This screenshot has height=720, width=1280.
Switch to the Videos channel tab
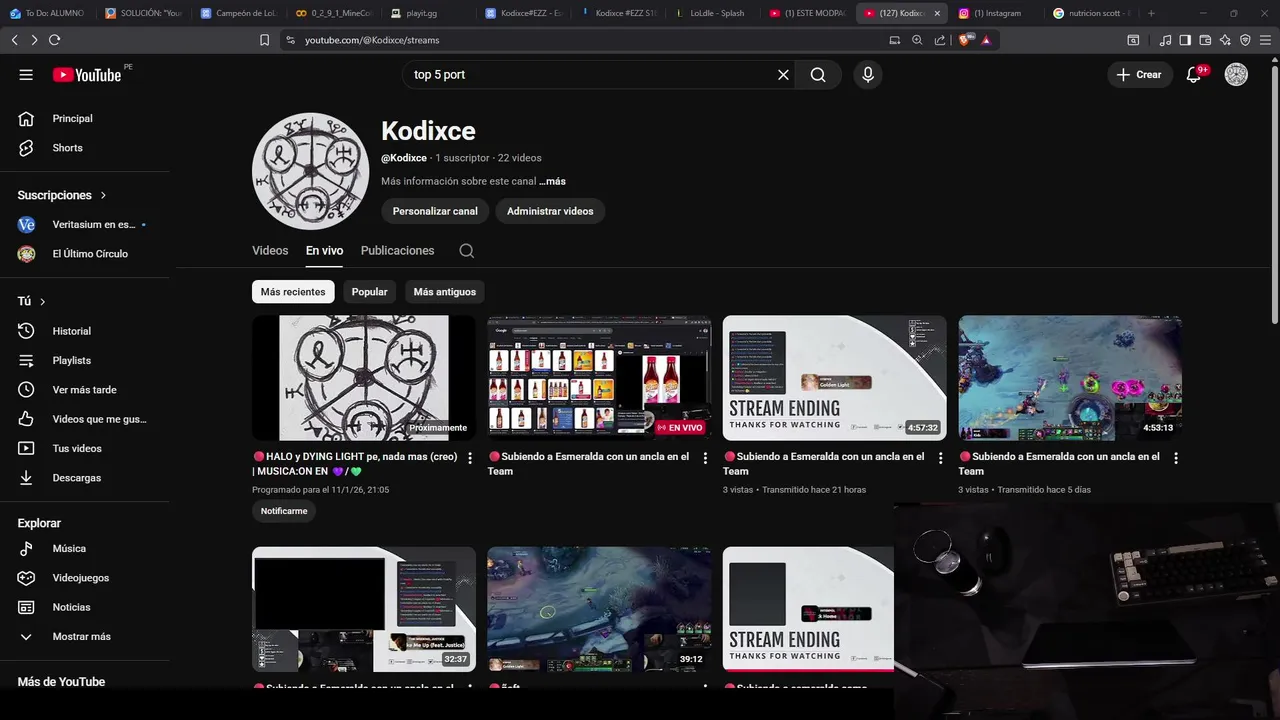pos(270,251)
